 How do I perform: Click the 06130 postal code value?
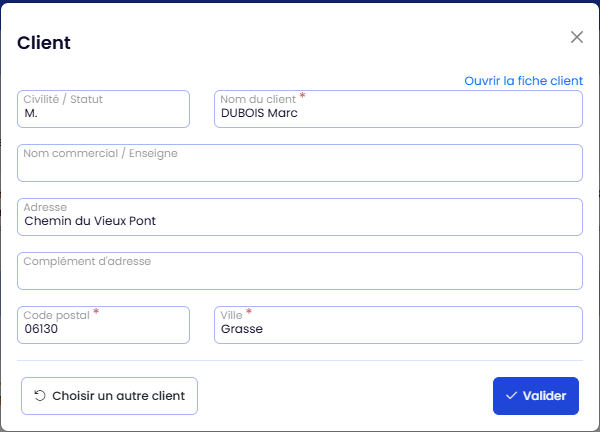[x=42, y=329]
